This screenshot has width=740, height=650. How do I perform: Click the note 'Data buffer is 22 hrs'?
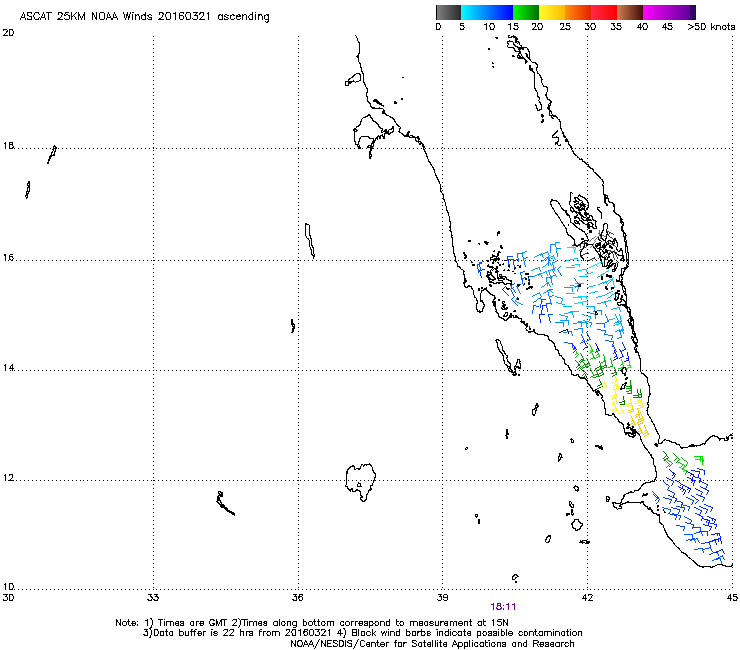coord(199,633)
